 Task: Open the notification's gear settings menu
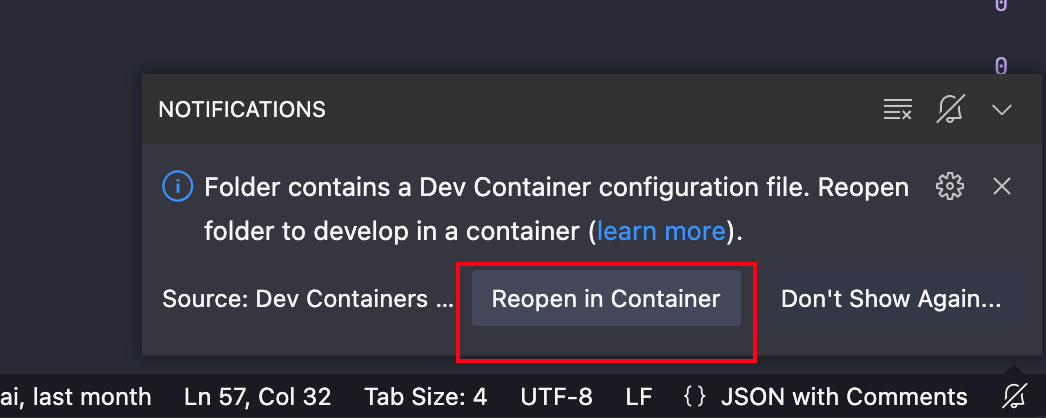[x=950, y=187]
